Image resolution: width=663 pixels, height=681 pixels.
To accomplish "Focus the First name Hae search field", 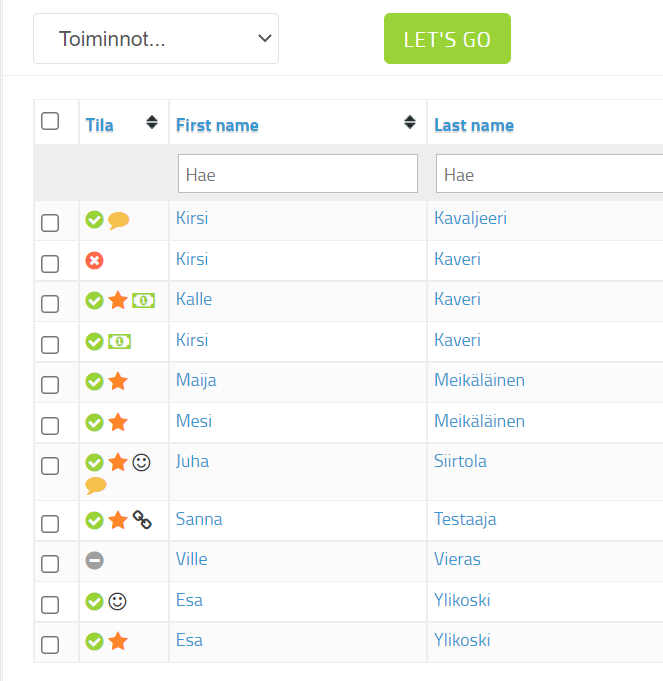I will coord(298,173).
